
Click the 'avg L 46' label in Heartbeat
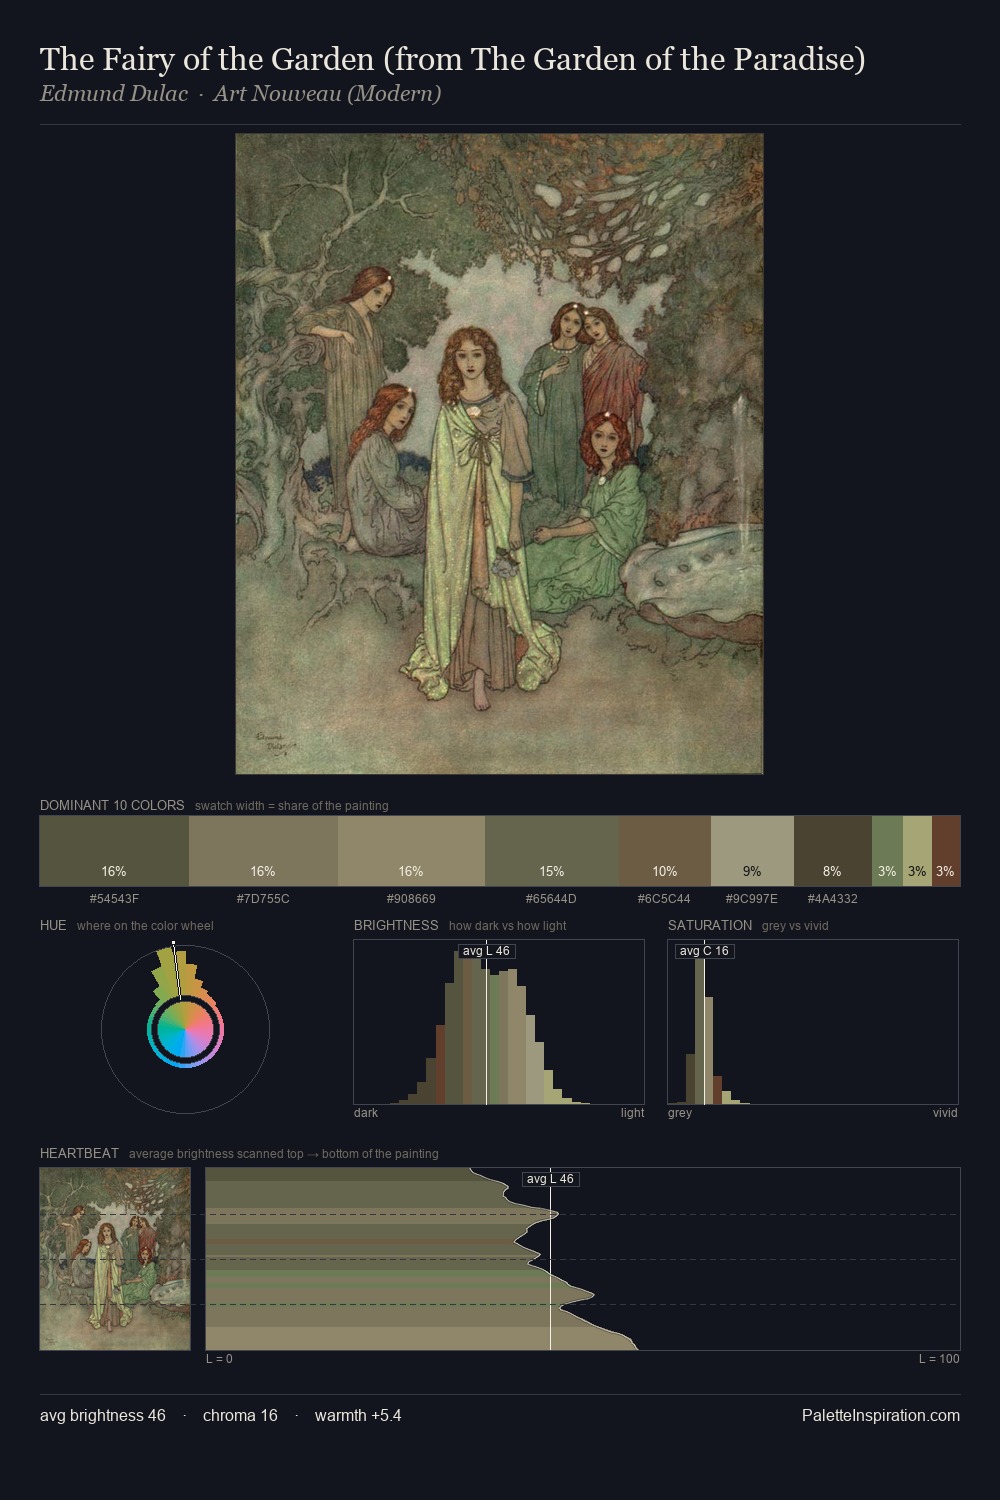pyautogui.click(x=550, y=1179)
